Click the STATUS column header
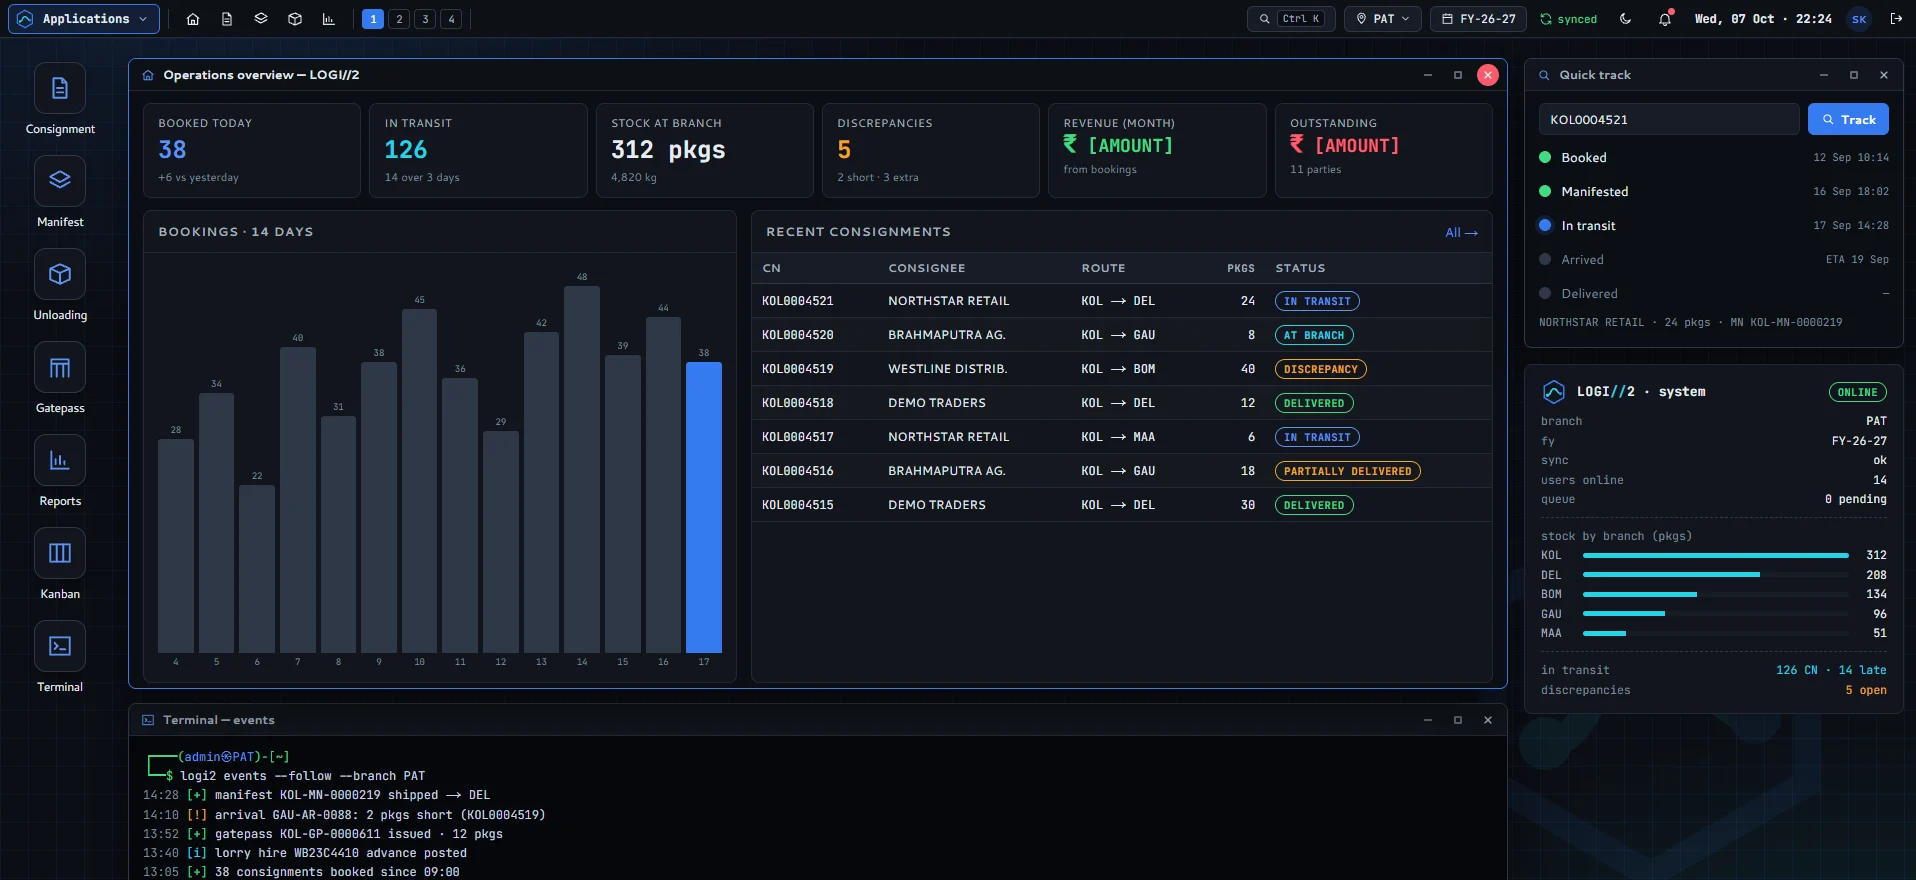This screenshot has height=880, width=1916. click(x=1300, y=268)
